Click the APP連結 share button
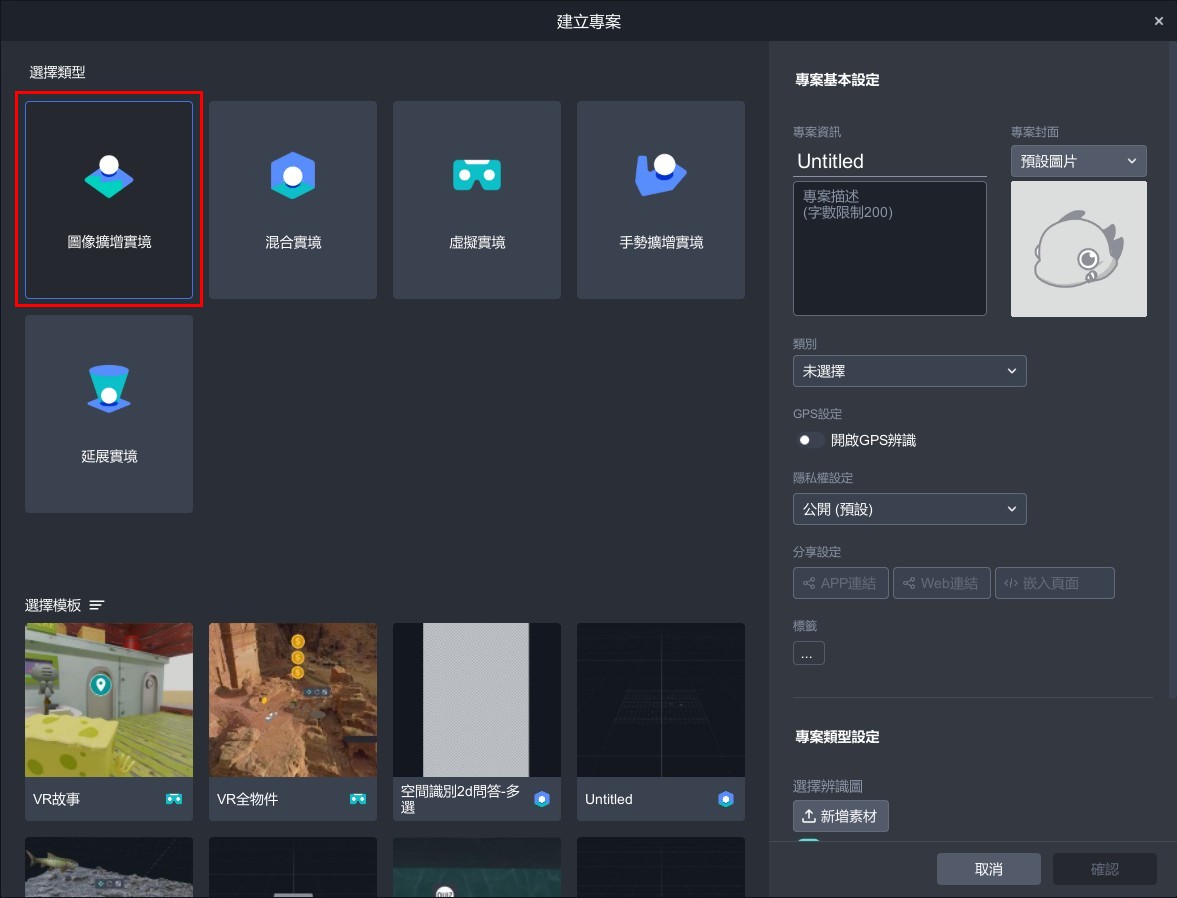This screenshot has width=1177, height=898. [x=840, y=583]
